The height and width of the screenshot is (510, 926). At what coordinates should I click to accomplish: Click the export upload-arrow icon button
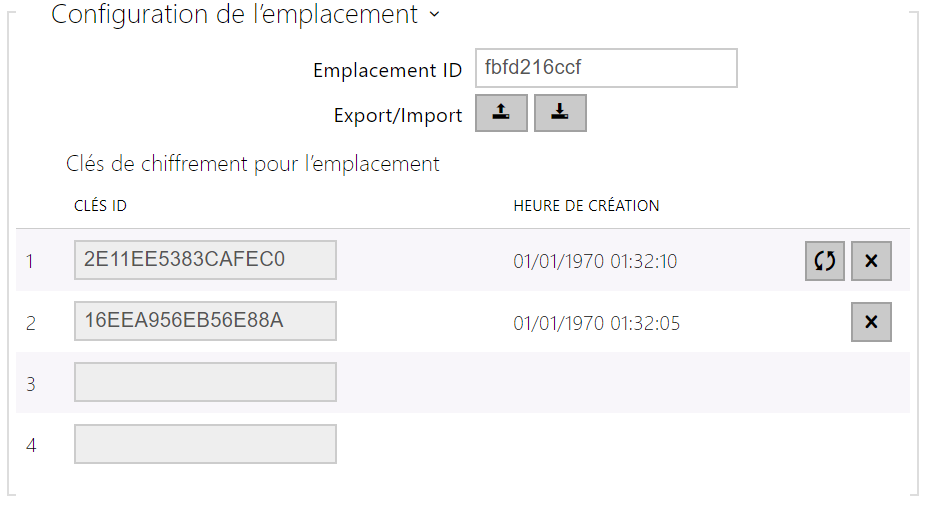501,114
